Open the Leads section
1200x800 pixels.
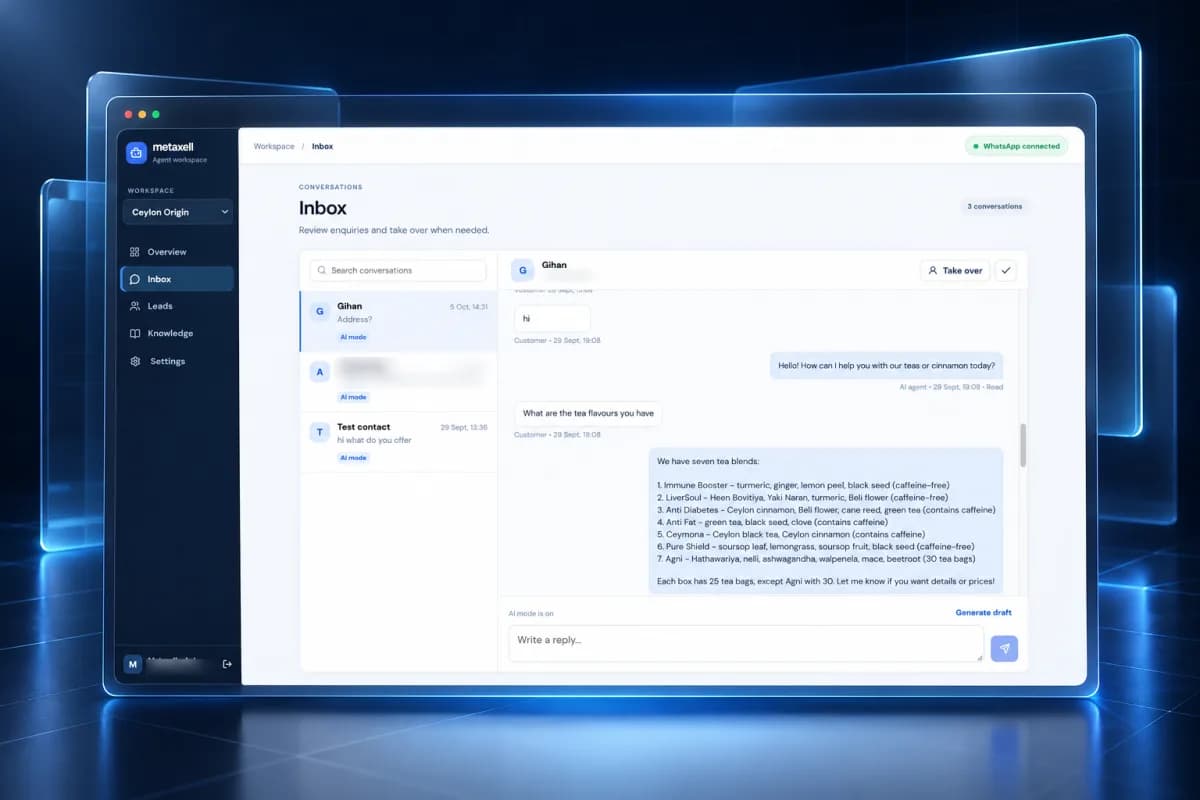(178, 306)
